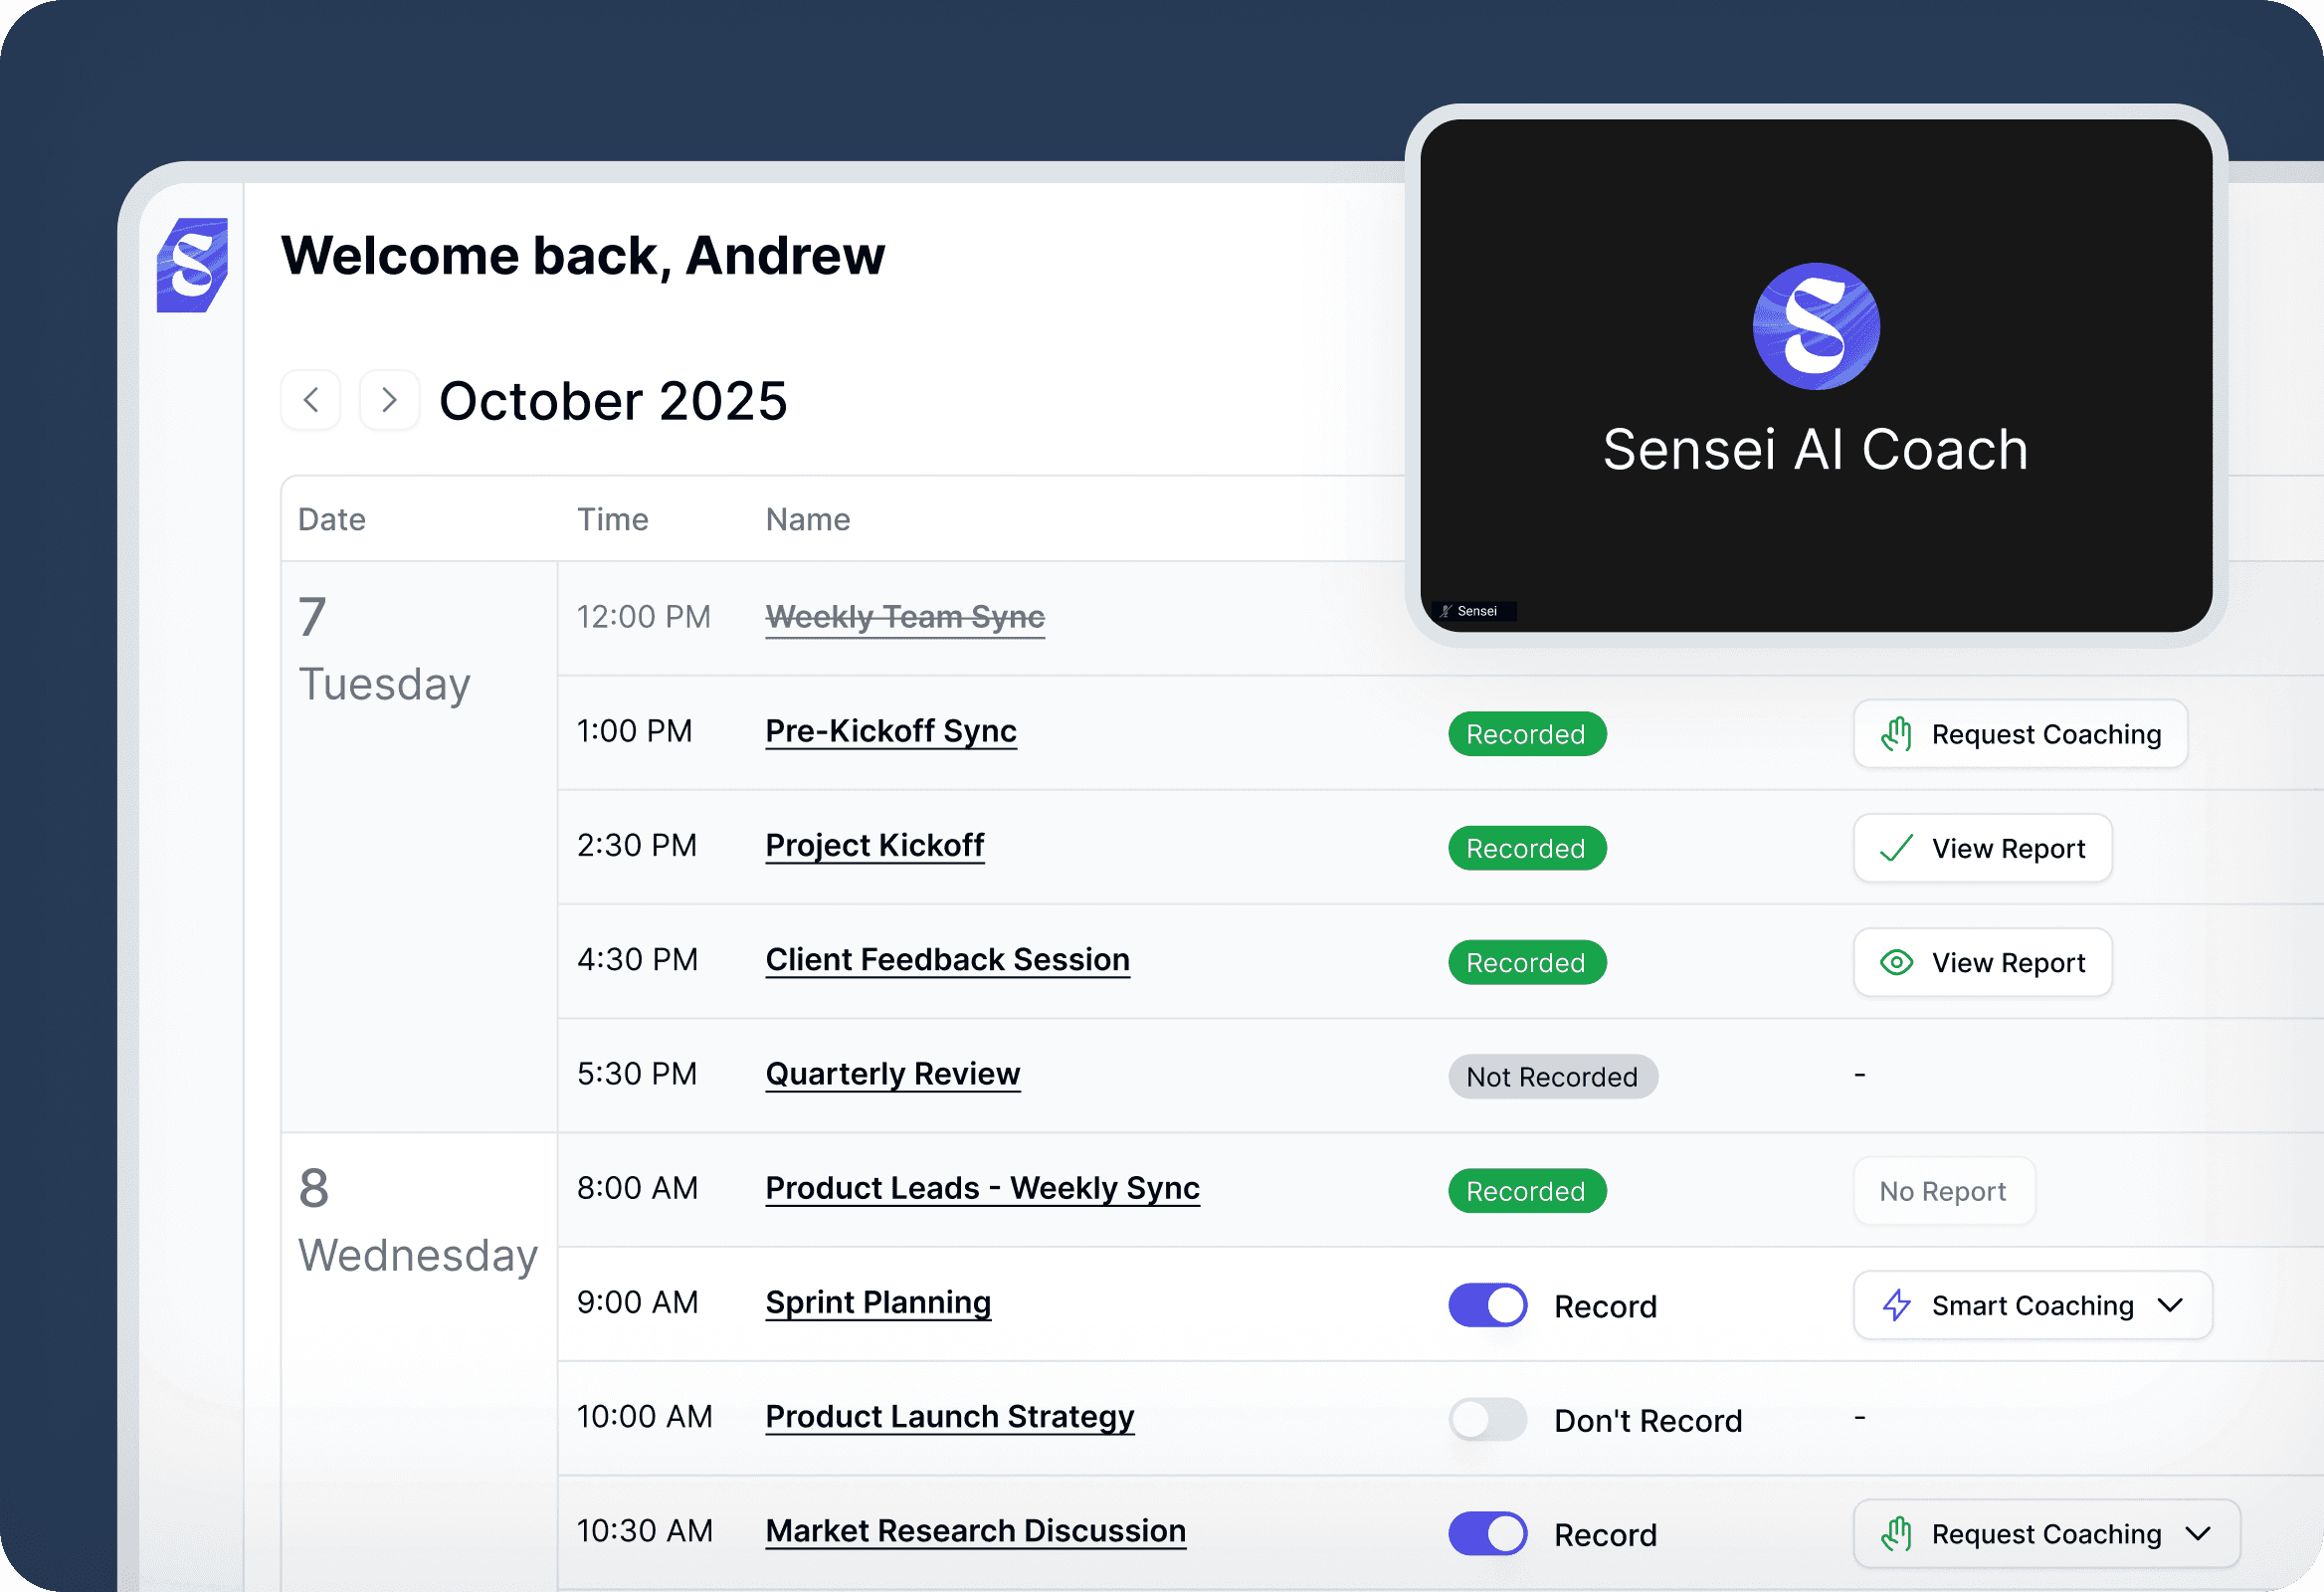2324x1592 pixels.
Task: Go to next month arrow
Action: [x=389, y=400]
